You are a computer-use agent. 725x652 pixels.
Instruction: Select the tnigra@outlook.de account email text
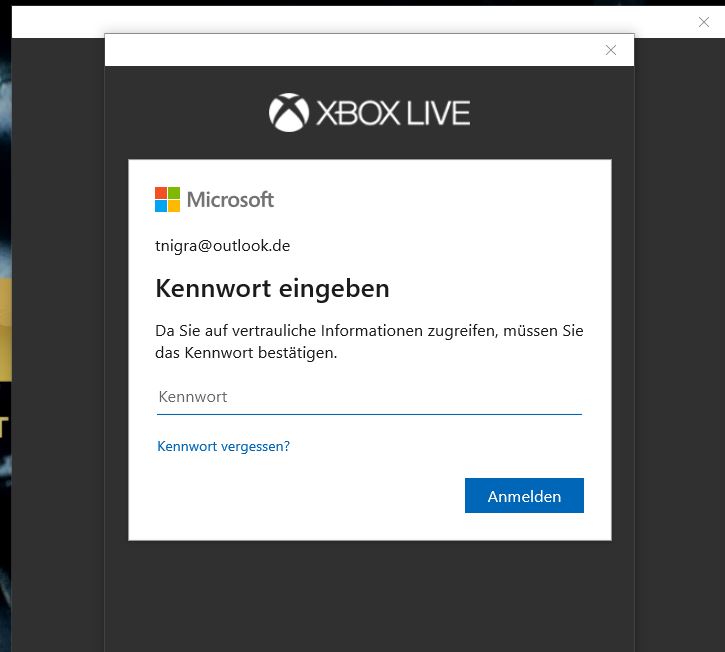click(x=222, y=246)
